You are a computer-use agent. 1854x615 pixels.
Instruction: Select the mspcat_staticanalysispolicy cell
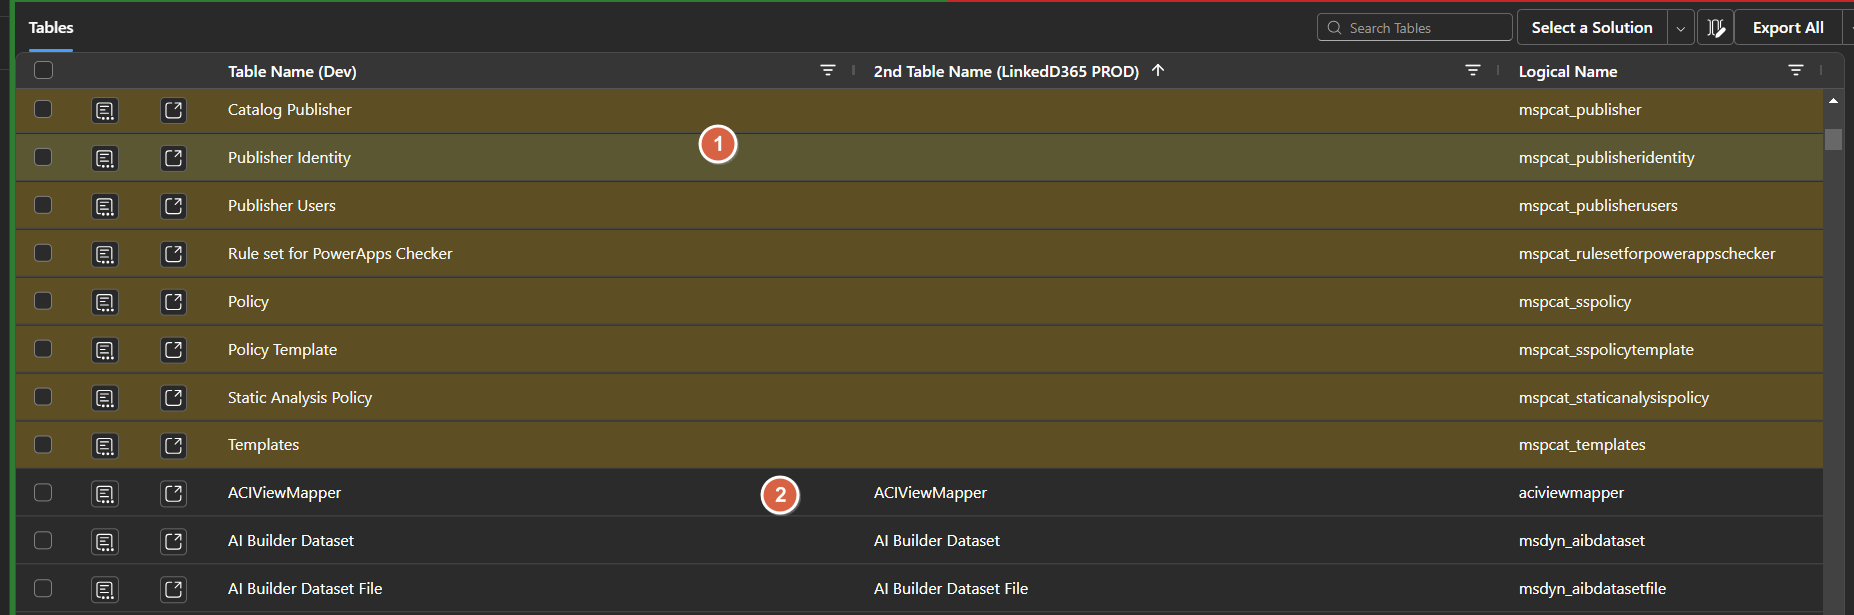(x=1614, y=398)
